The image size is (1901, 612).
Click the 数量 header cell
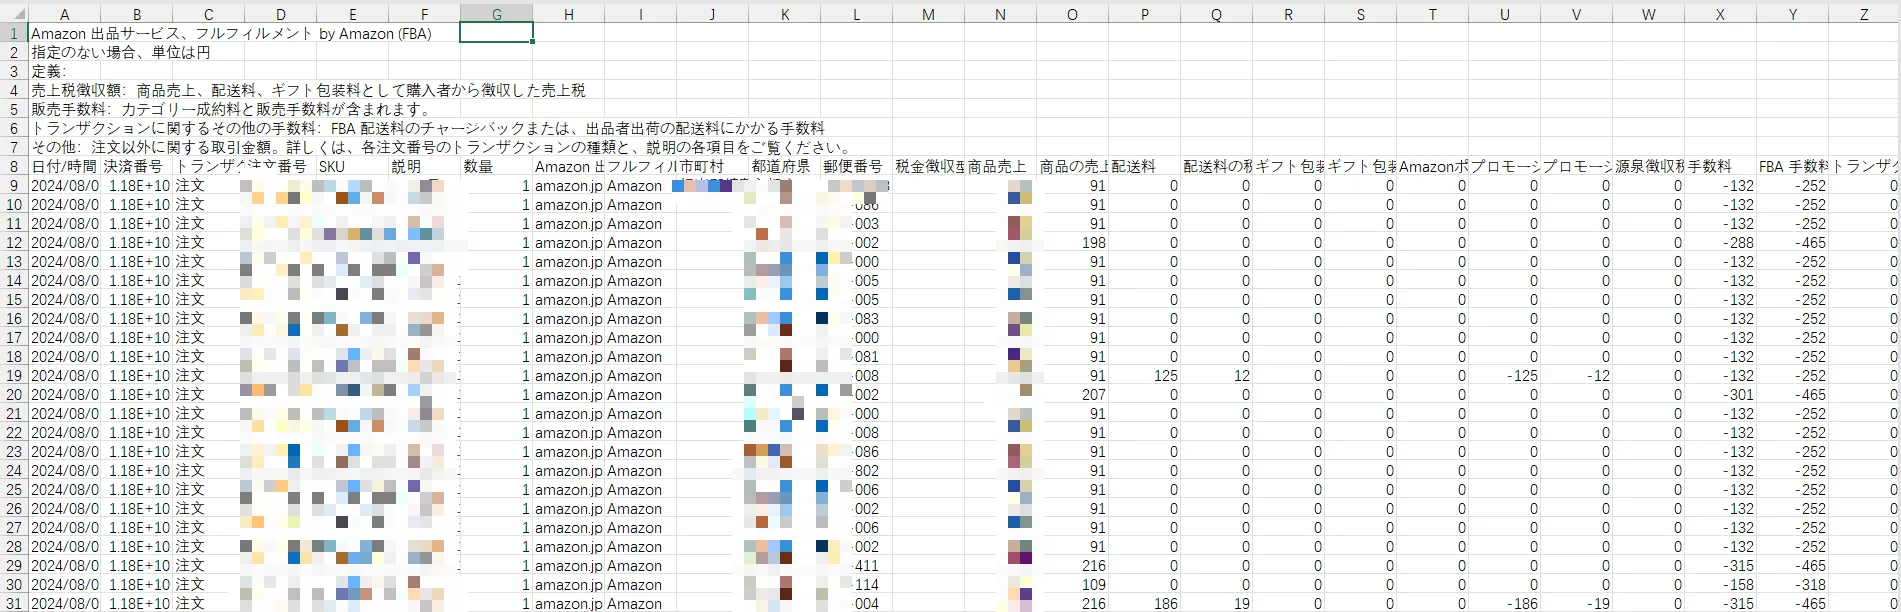pyautogui.click(x=496, y=167)
